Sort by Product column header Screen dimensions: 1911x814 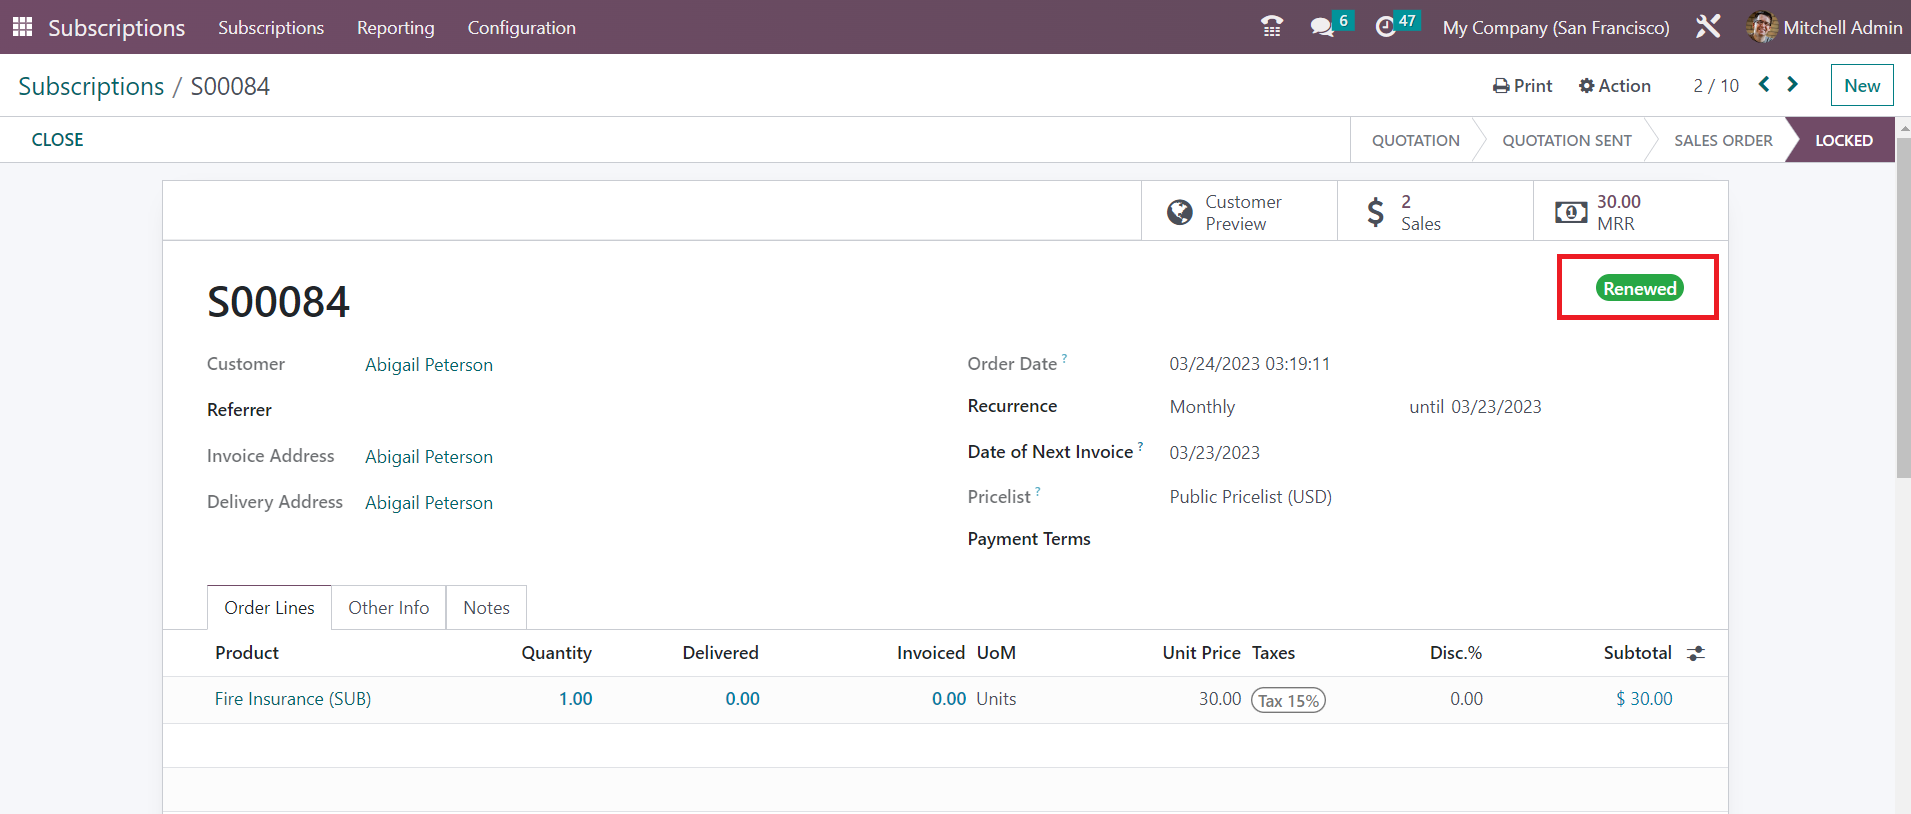click(247, 653)
